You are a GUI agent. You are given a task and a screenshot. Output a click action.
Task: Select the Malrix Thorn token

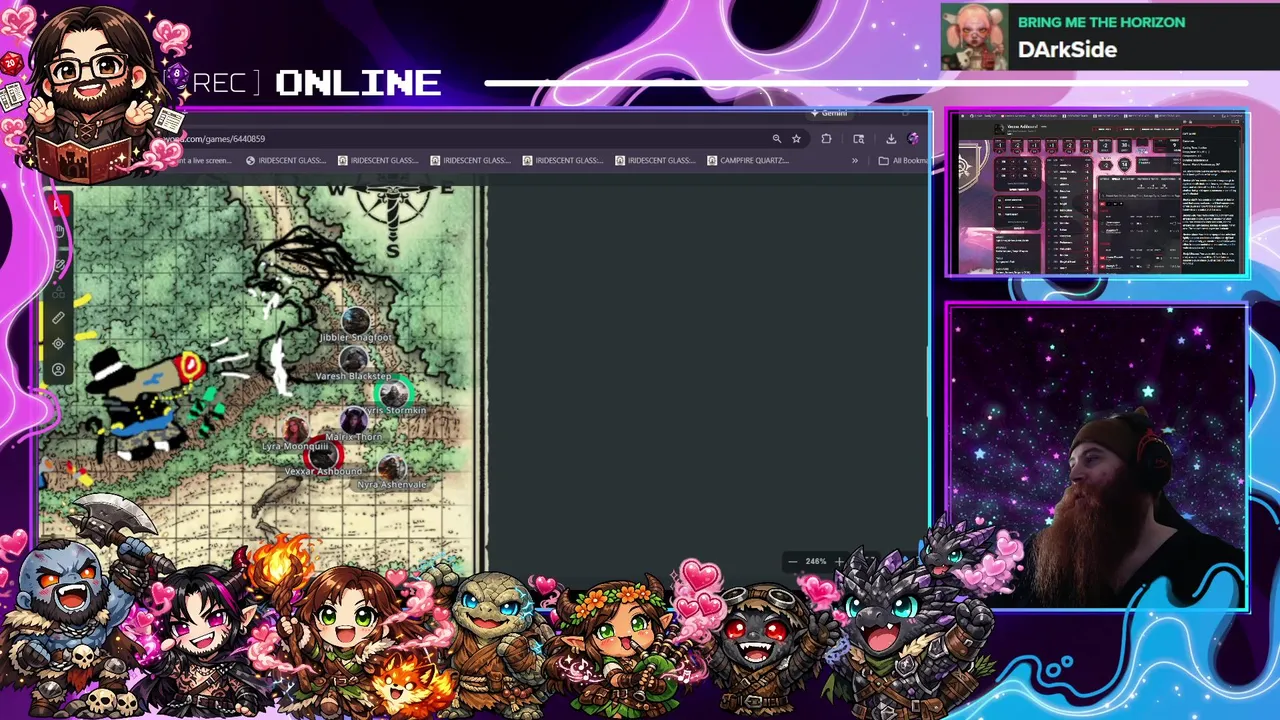point(354,421)
